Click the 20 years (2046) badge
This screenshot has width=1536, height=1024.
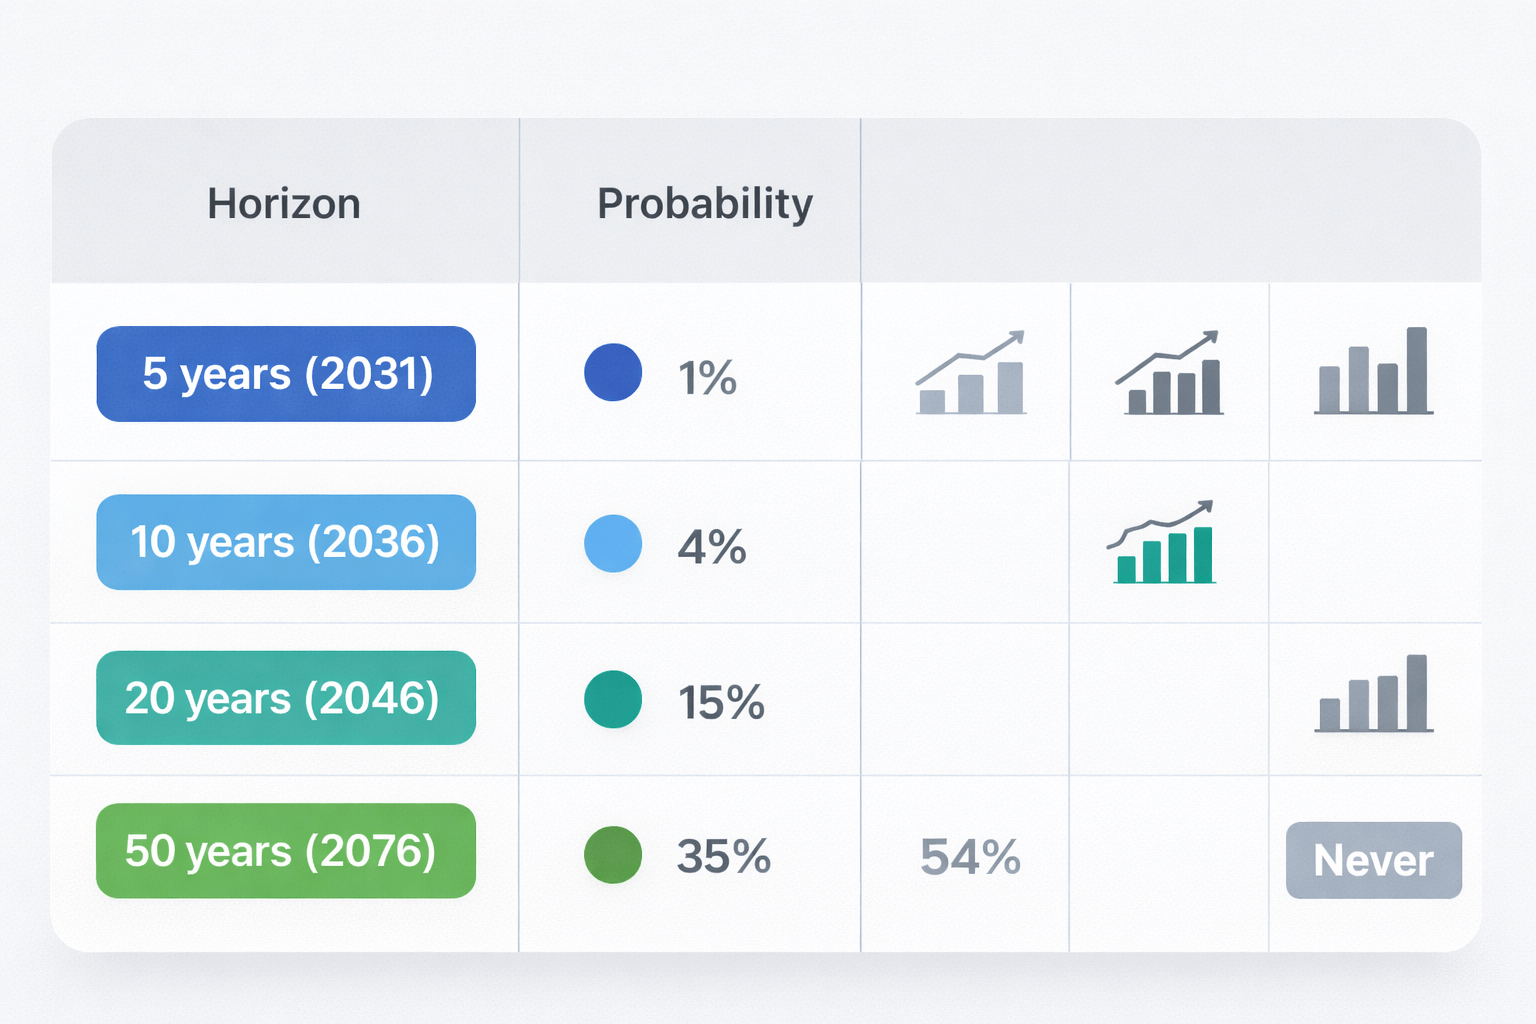pyautogui.click(x=286, y=698)
